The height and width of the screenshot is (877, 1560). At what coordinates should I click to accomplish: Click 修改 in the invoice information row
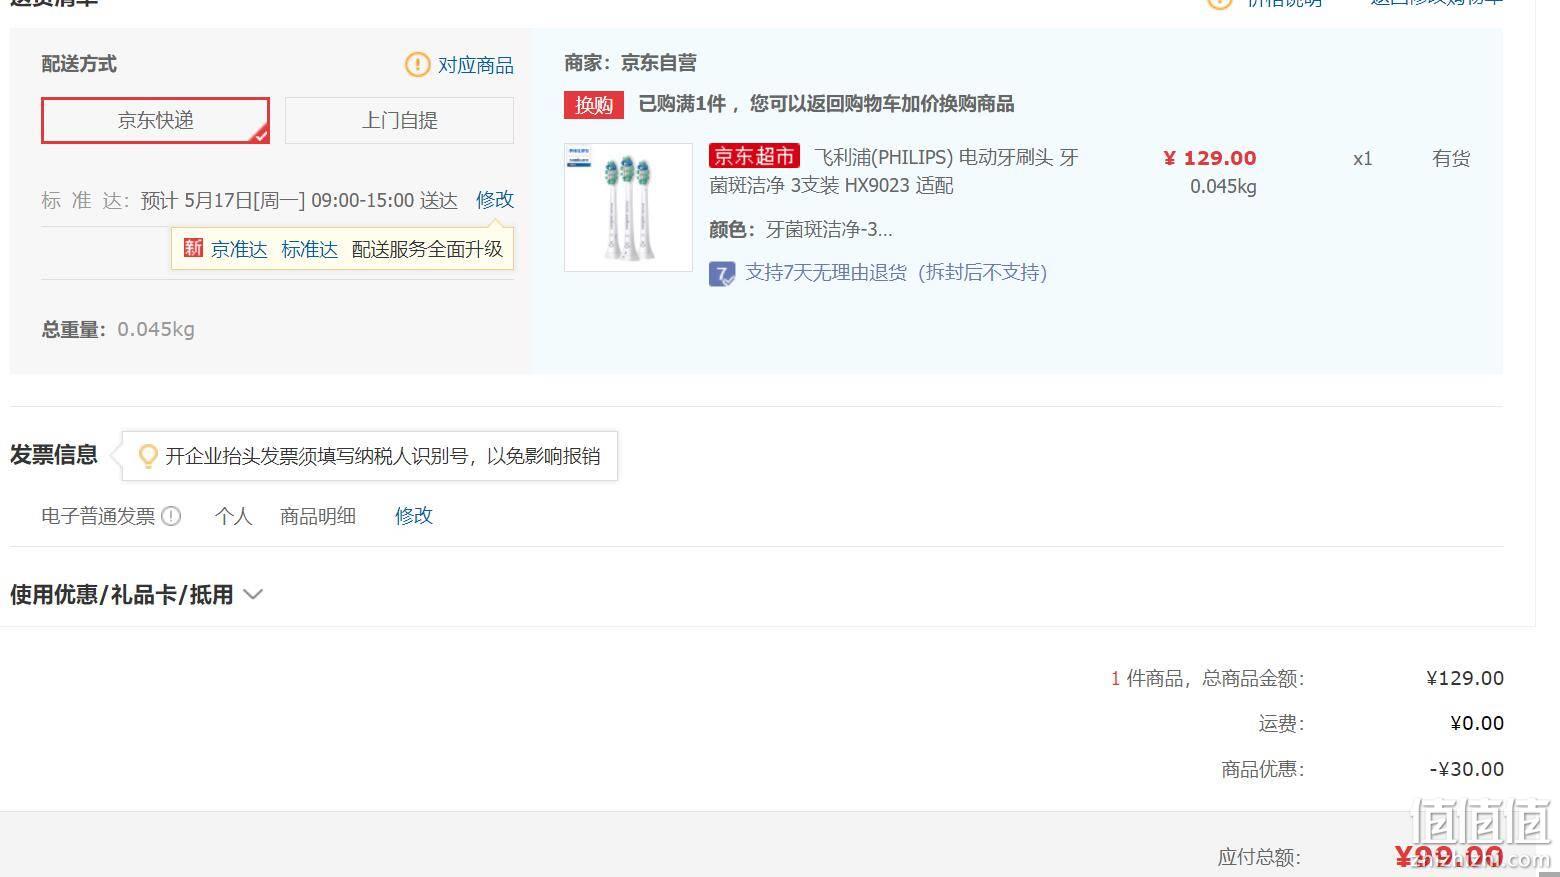coord(413,516)
